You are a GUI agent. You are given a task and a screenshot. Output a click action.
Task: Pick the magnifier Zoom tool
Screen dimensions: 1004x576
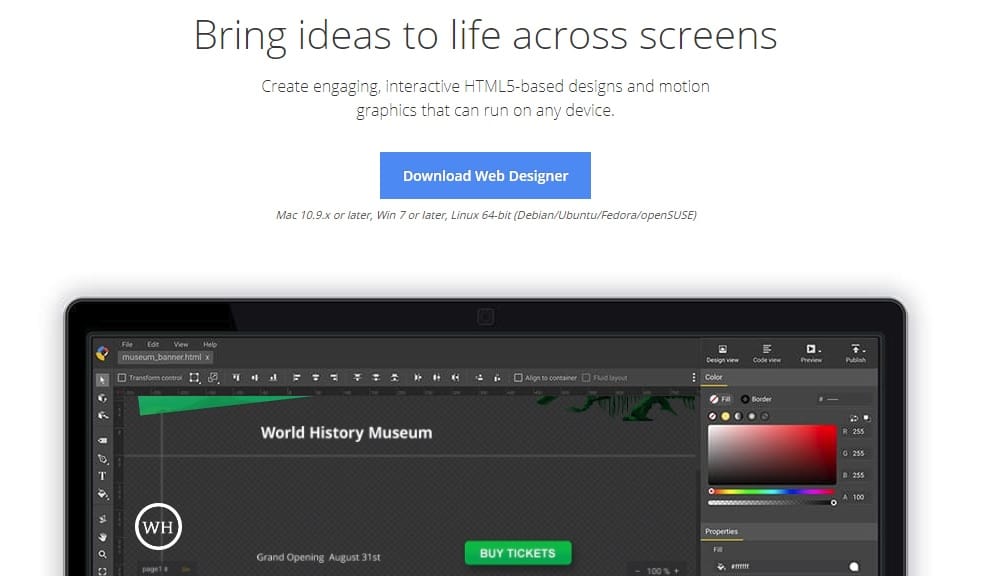click(102, 554)
